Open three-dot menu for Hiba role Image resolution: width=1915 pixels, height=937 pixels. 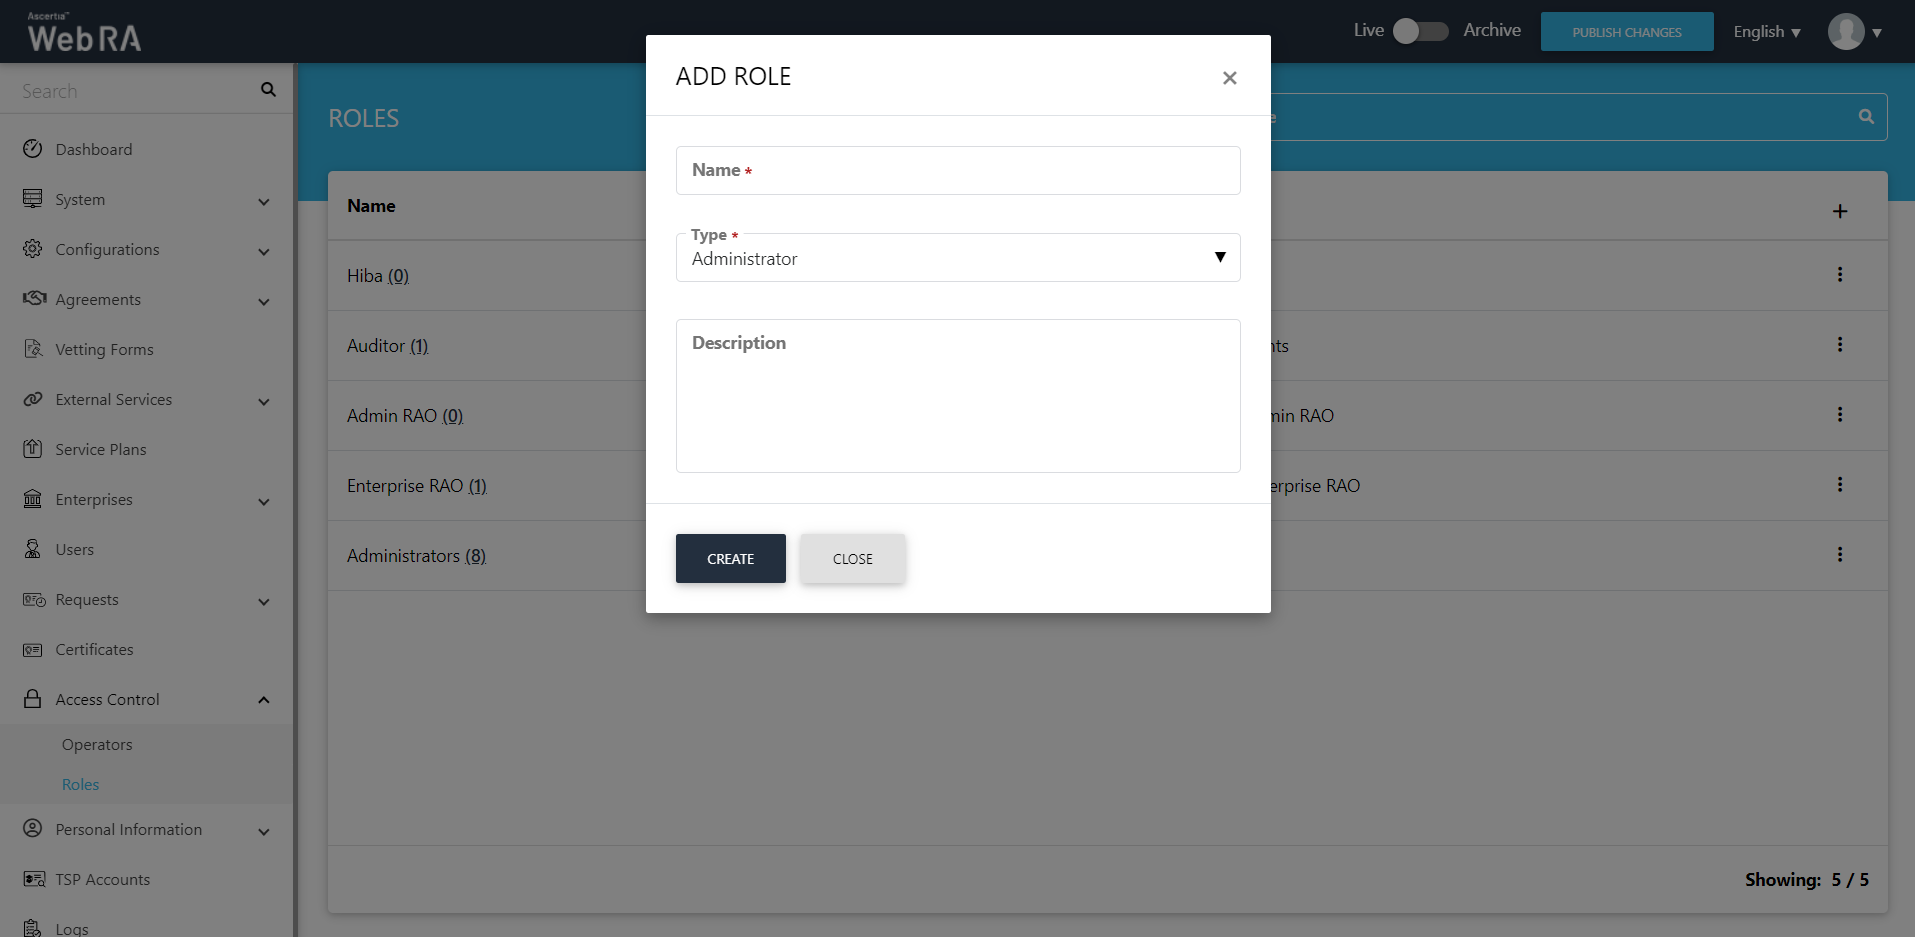pyautogui.click(x=1839, y=275)
